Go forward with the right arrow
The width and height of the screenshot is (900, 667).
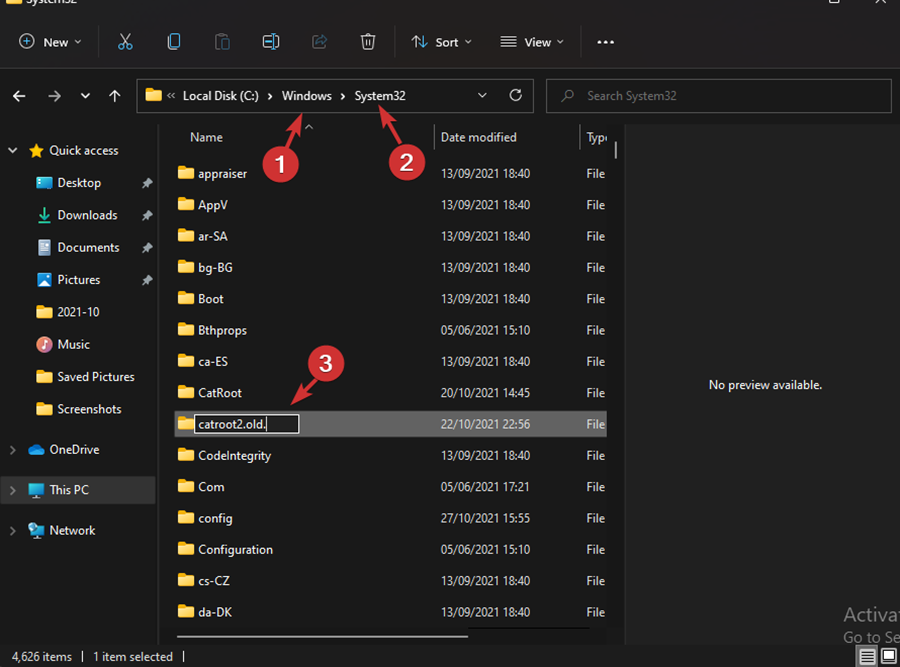coord(54,96)
